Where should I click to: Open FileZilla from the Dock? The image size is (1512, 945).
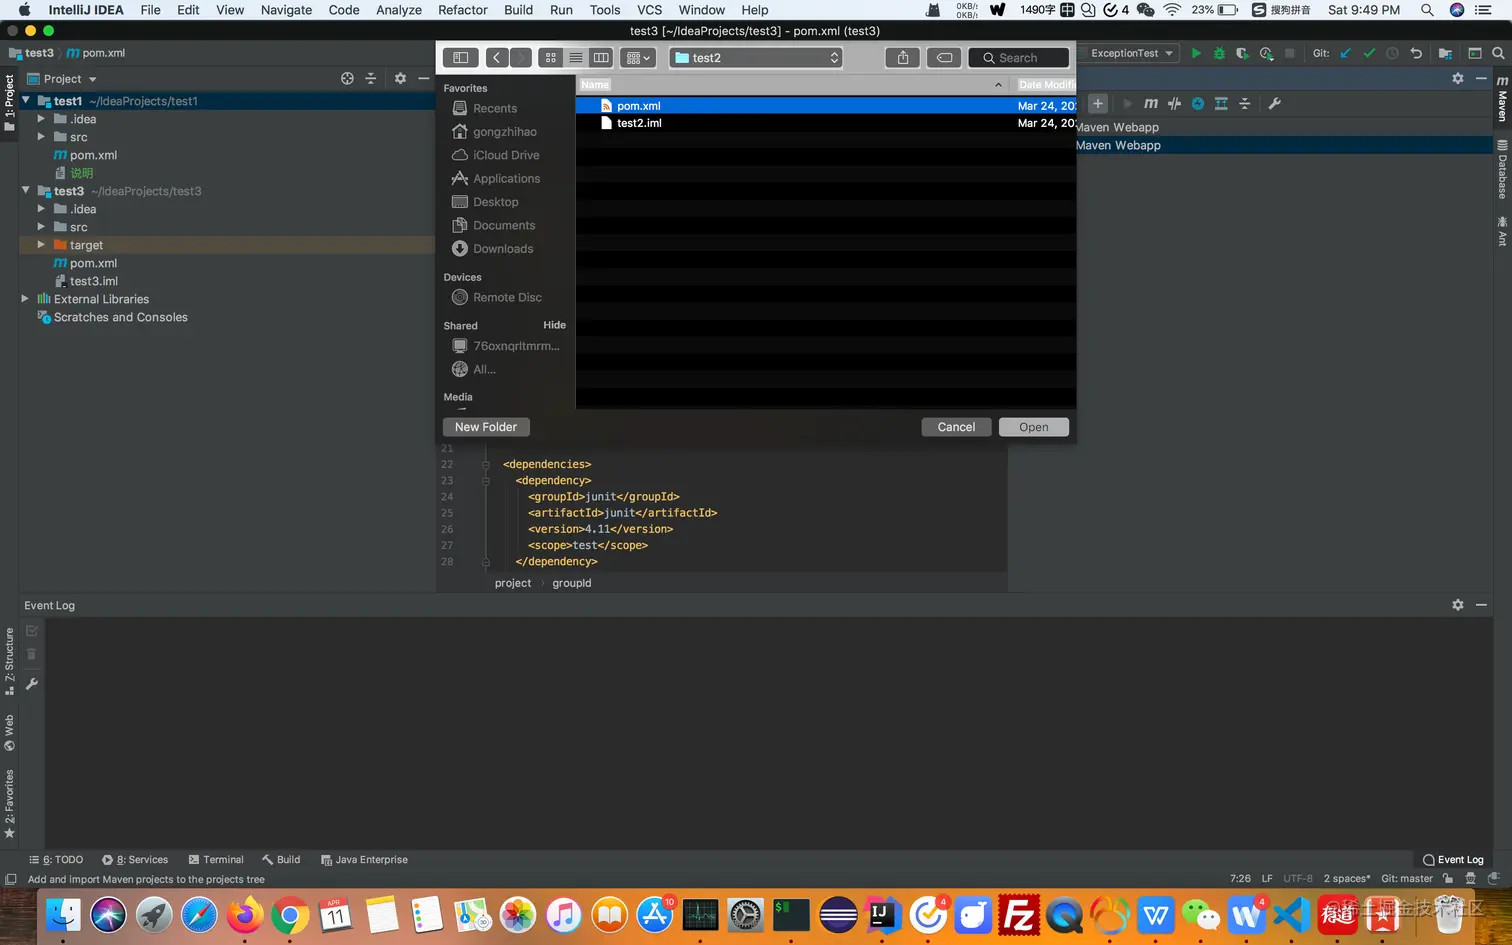1018,915
